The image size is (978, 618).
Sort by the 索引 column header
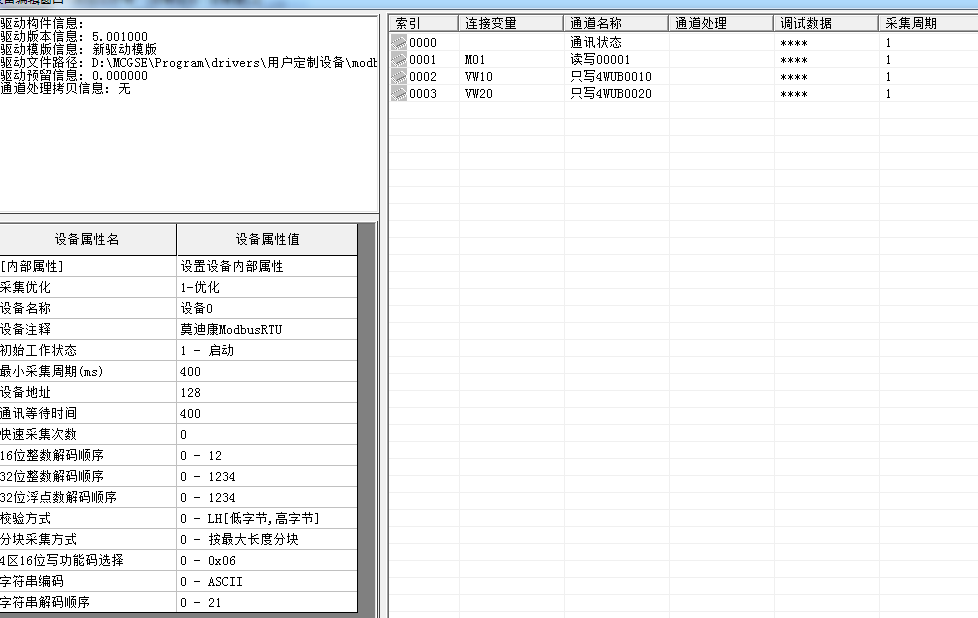pos(424,23)
